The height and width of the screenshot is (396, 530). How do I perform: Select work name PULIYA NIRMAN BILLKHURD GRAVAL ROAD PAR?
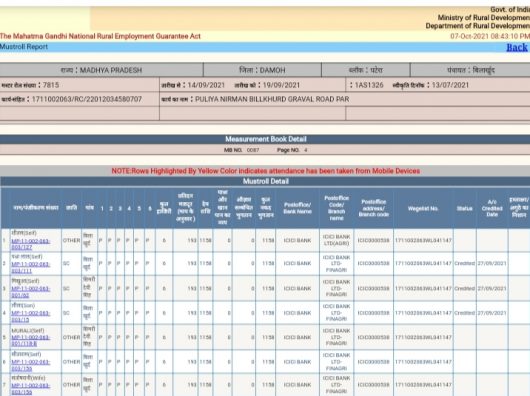point(272,99)
